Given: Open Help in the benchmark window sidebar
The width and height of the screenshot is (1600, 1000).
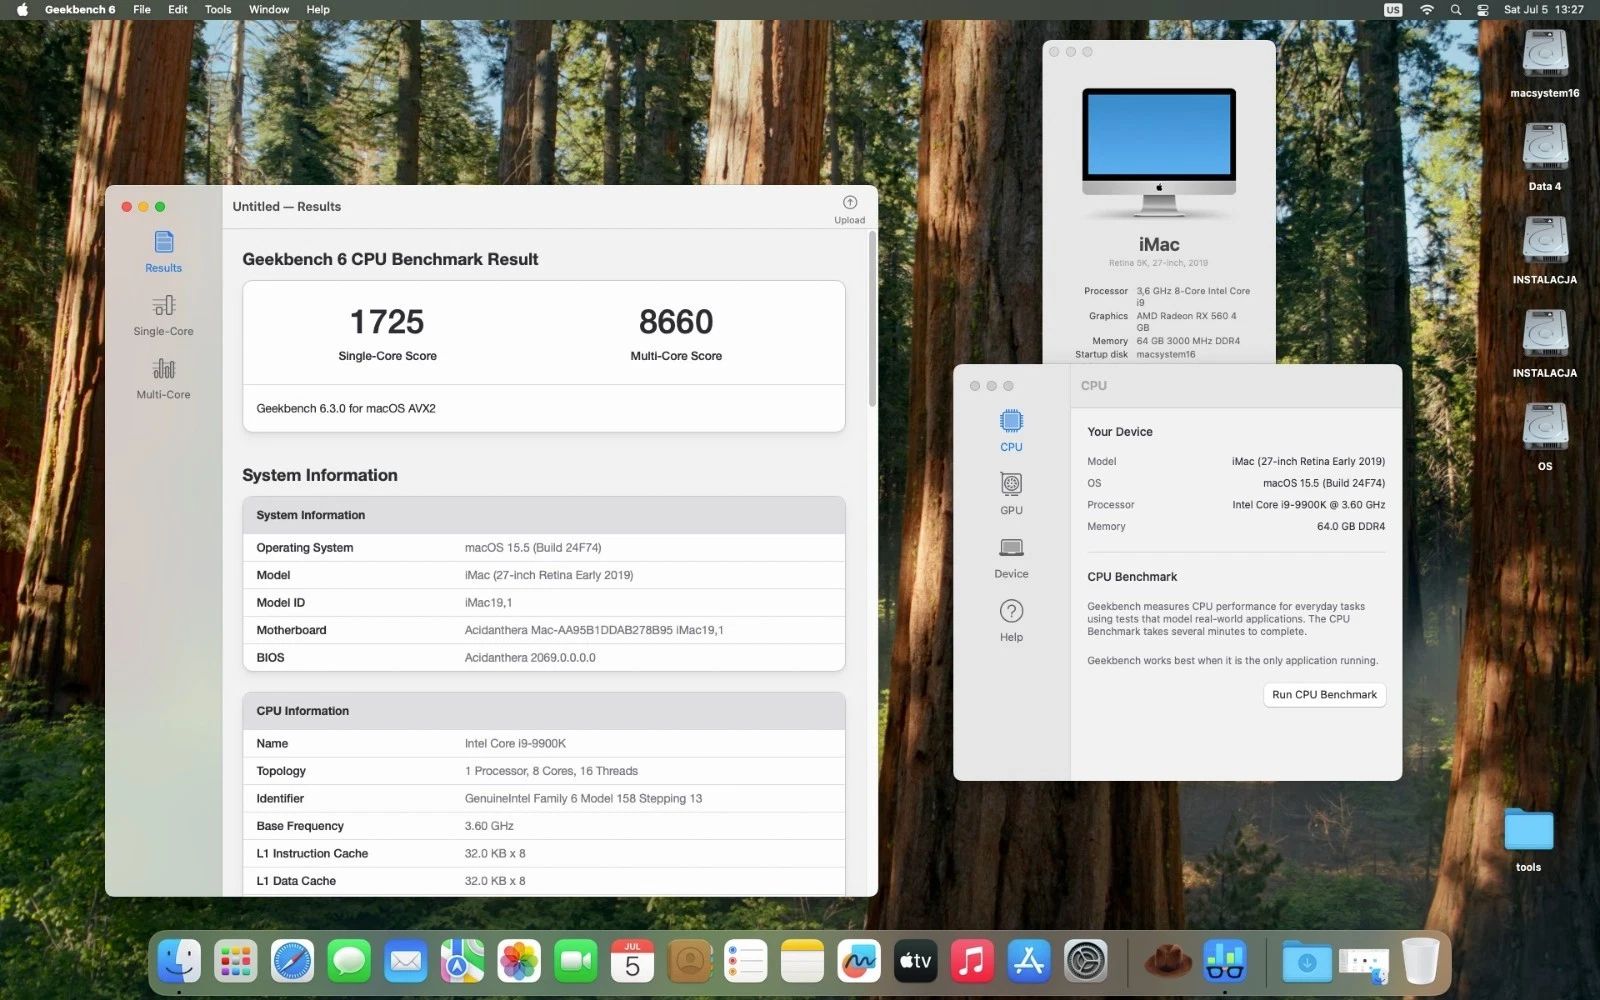Looking at the screenshot, I should pyautogui.click(x=1011, y=620).
